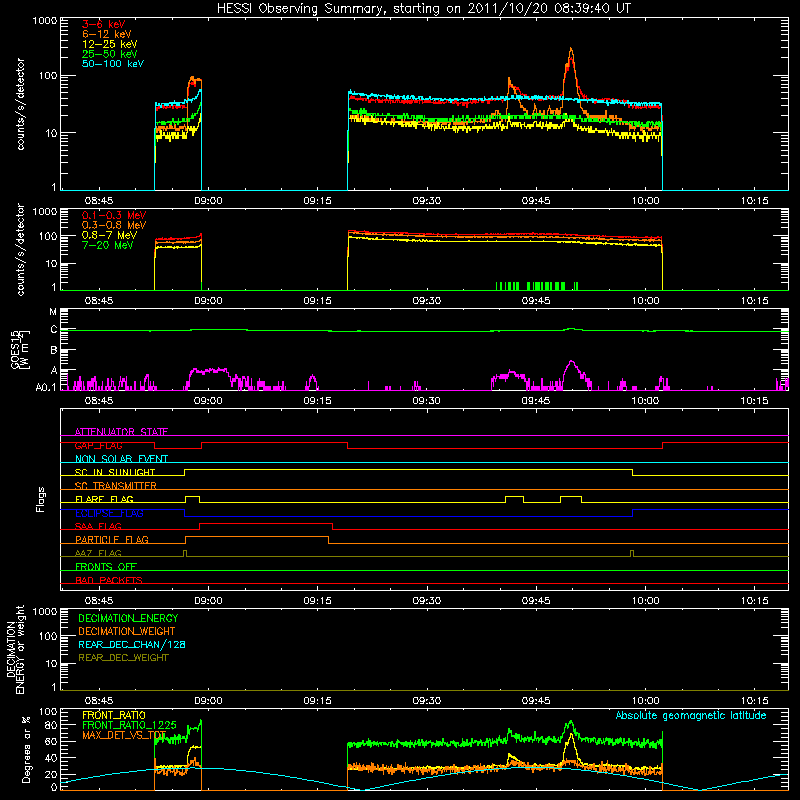
Task: Select the GAP_FLAG label
Action: (98, 445)
